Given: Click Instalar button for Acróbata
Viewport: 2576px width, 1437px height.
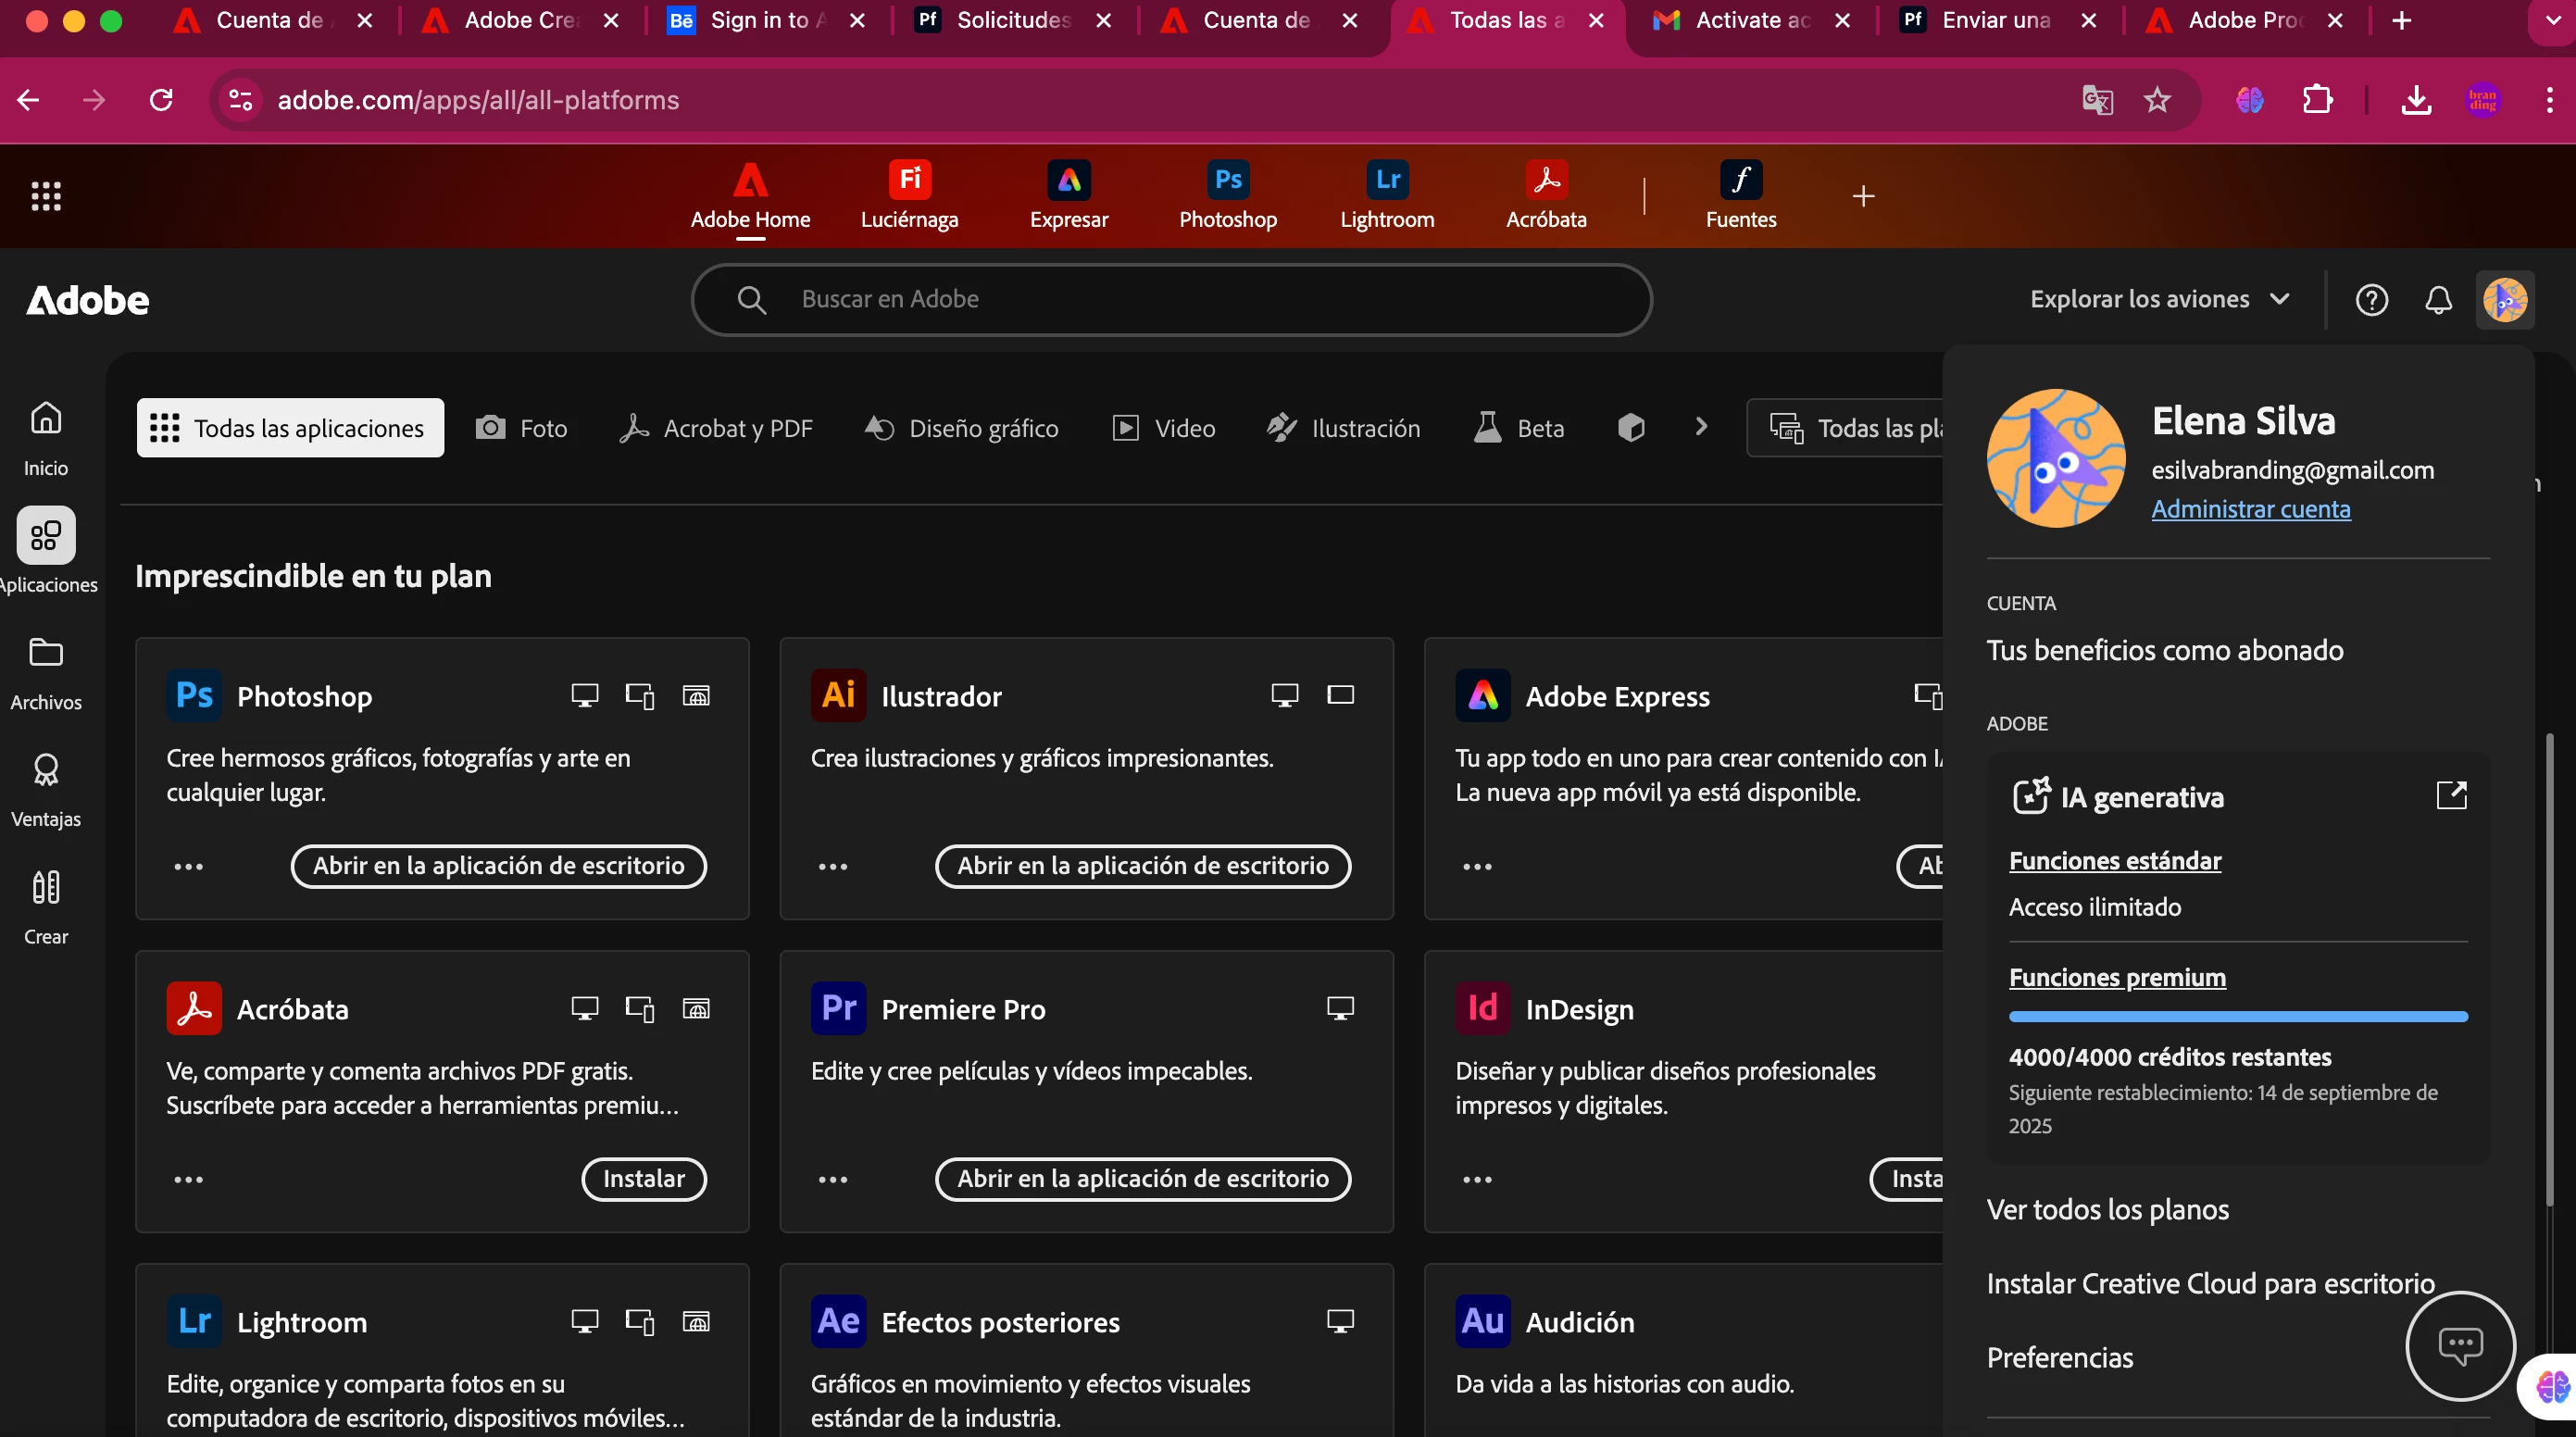Looking at the screenshot, I should tap(643, 1179).
